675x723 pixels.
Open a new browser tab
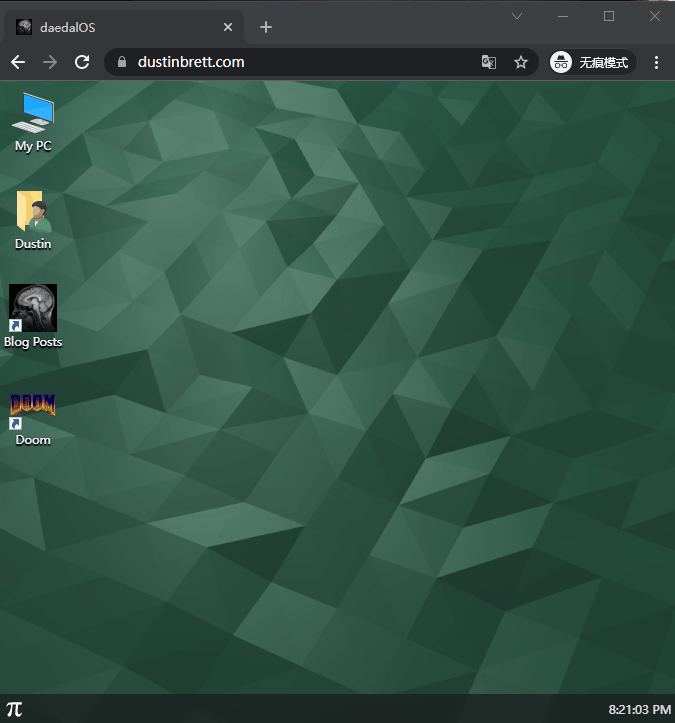(x=265, y=28)
